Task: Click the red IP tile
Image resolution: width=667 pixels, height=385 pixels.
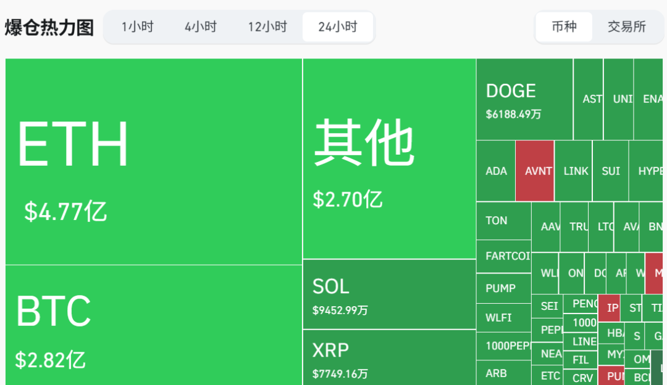Action: [x=609, y=308]
